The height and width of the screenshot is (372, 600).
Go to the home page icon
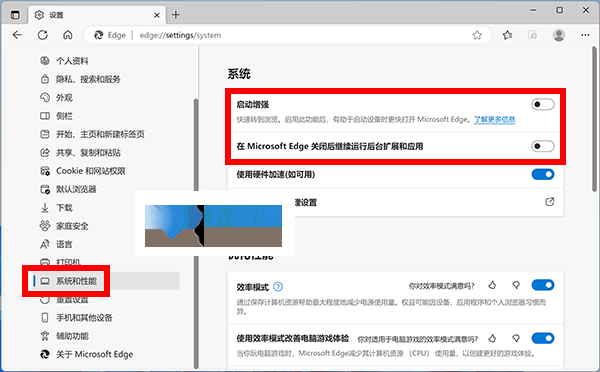(68, 35)
